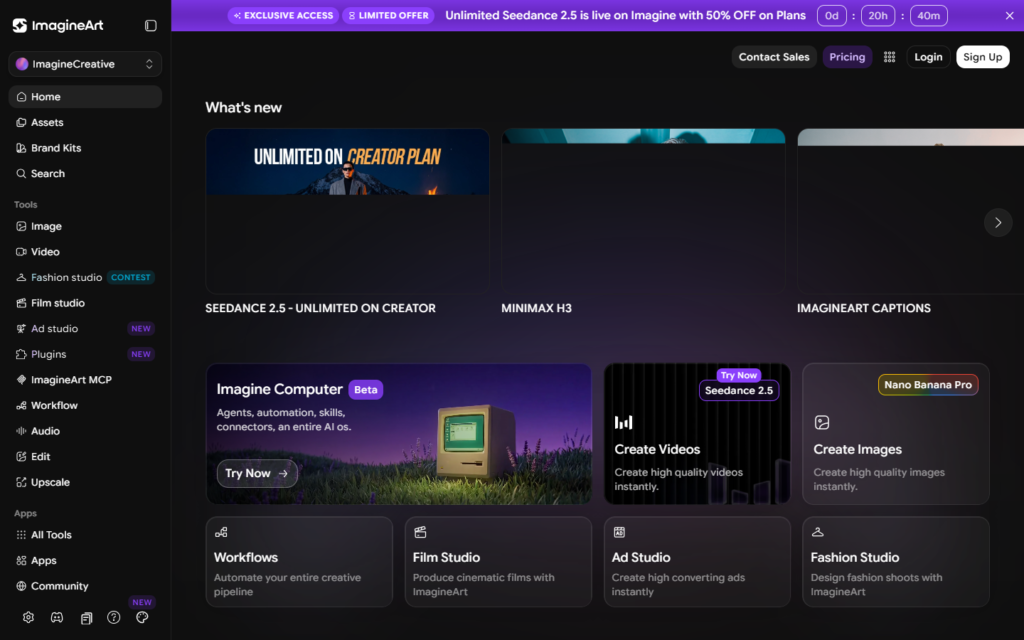1024x640 pixels.
Task: Open the ImagineCreative workspace dropdown
Action: [x=85, y=64]
